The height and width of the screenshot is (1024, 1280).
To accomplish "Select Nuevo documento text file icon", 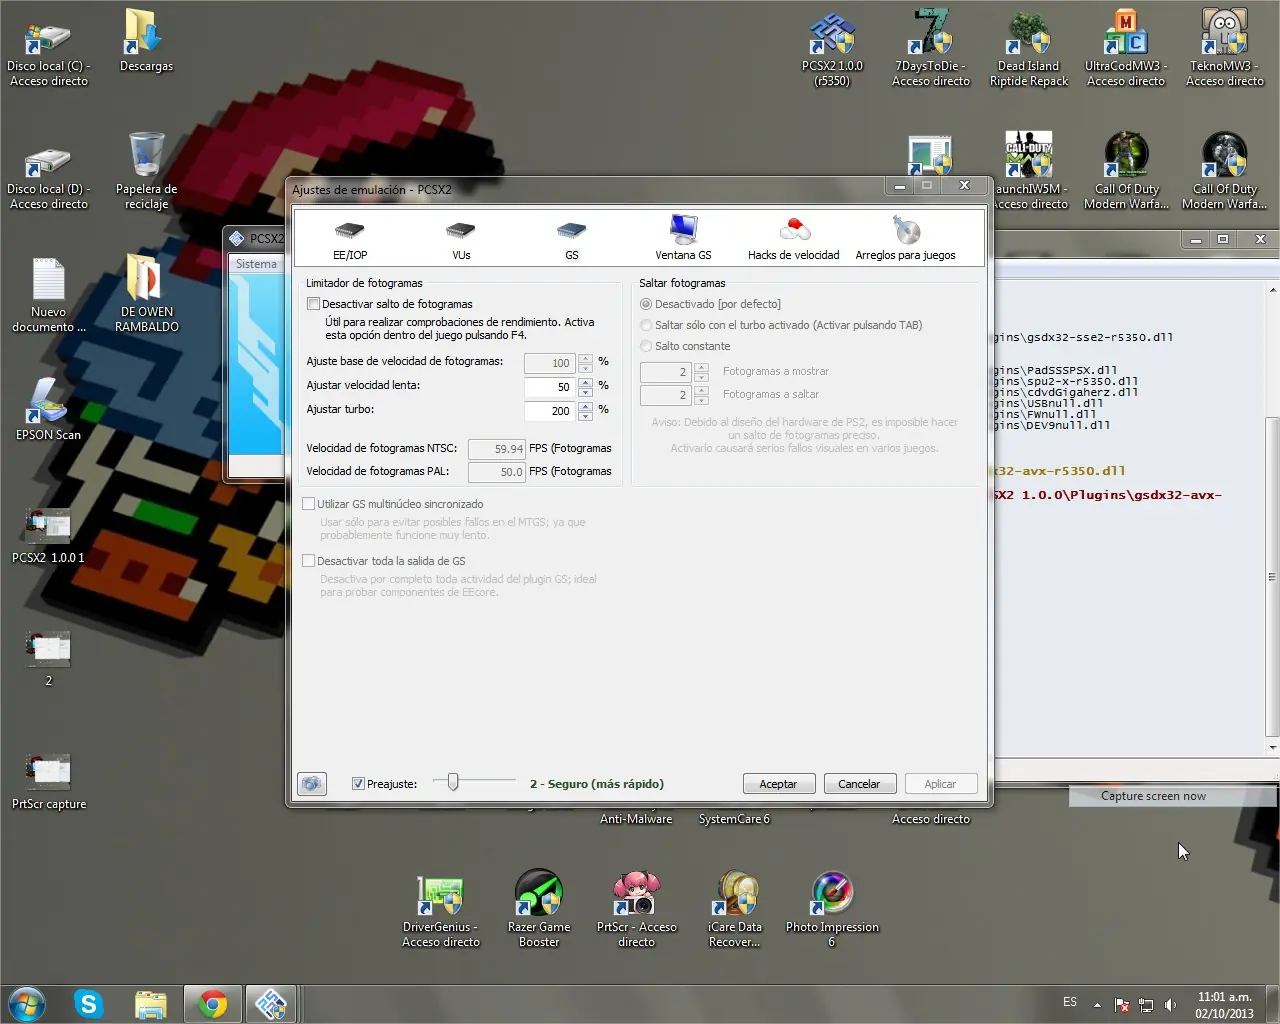I will [48, 295].
